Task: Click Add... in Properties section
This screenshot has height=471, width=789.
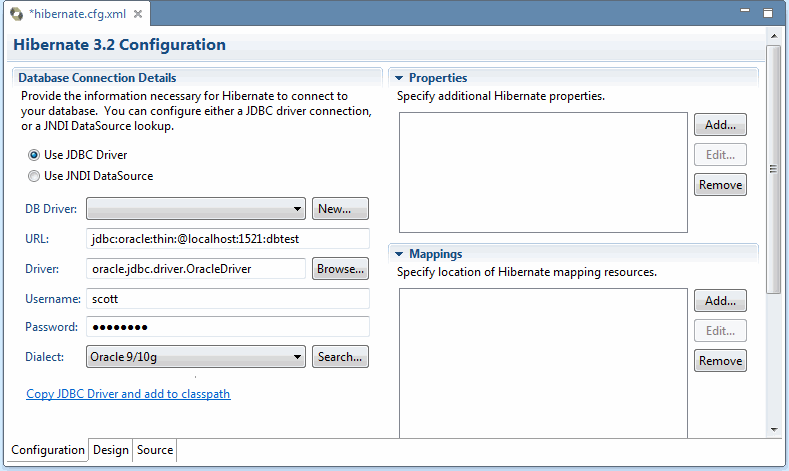Action: [x=720, y=125]
